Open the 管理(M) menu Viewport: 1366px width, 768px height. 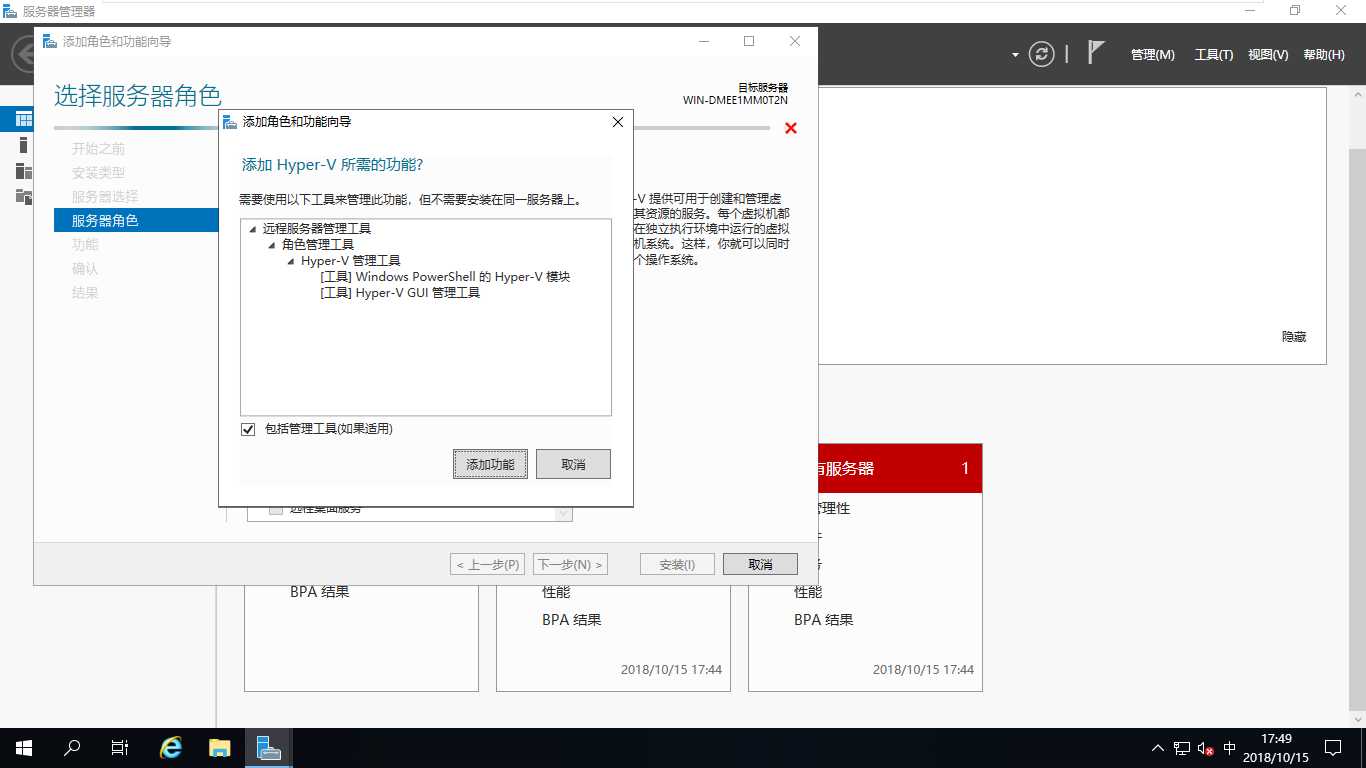(x=1152, y=55)
